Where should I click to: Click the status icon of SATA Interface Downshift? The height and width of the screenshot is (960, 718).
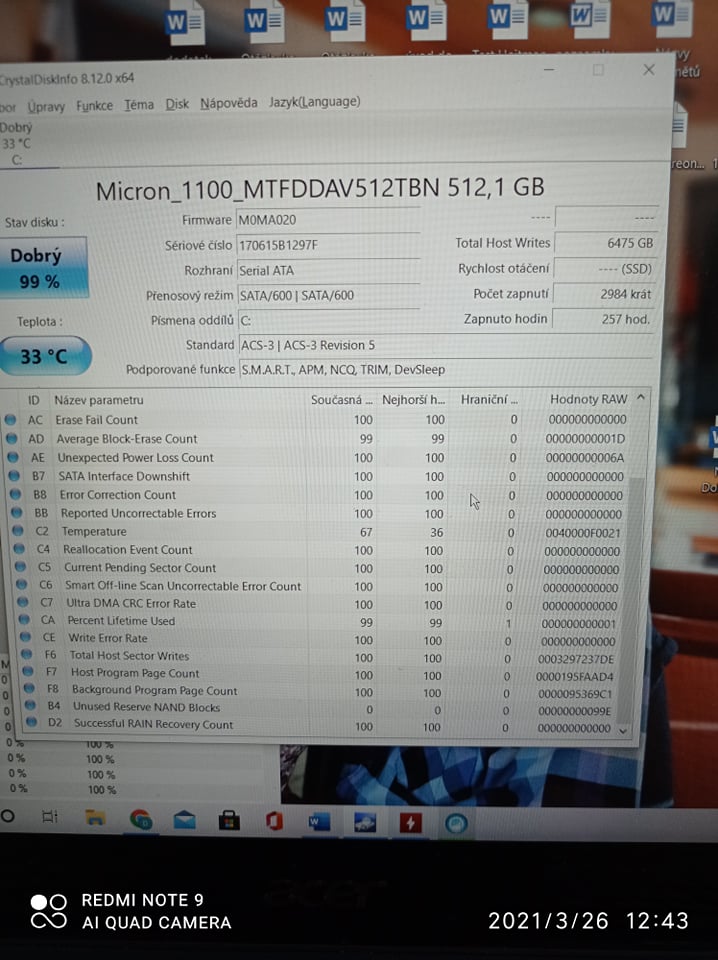(14, 476)
